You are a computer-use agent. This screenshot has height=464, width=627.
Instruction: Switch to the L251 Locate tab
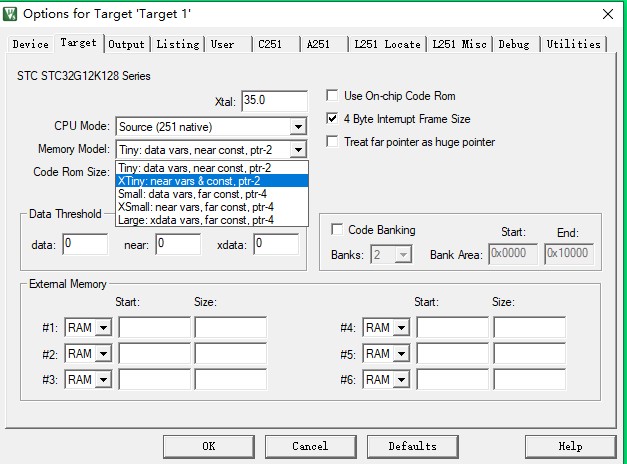(387, 44)
